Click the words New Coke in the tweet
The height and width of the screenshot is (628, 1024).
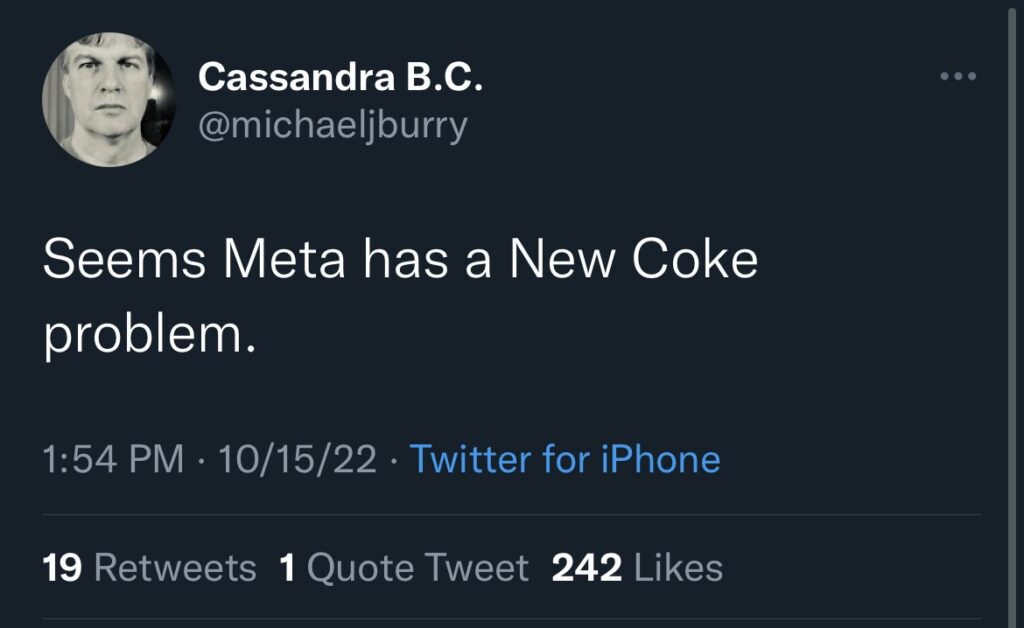[x=633, y=261]
